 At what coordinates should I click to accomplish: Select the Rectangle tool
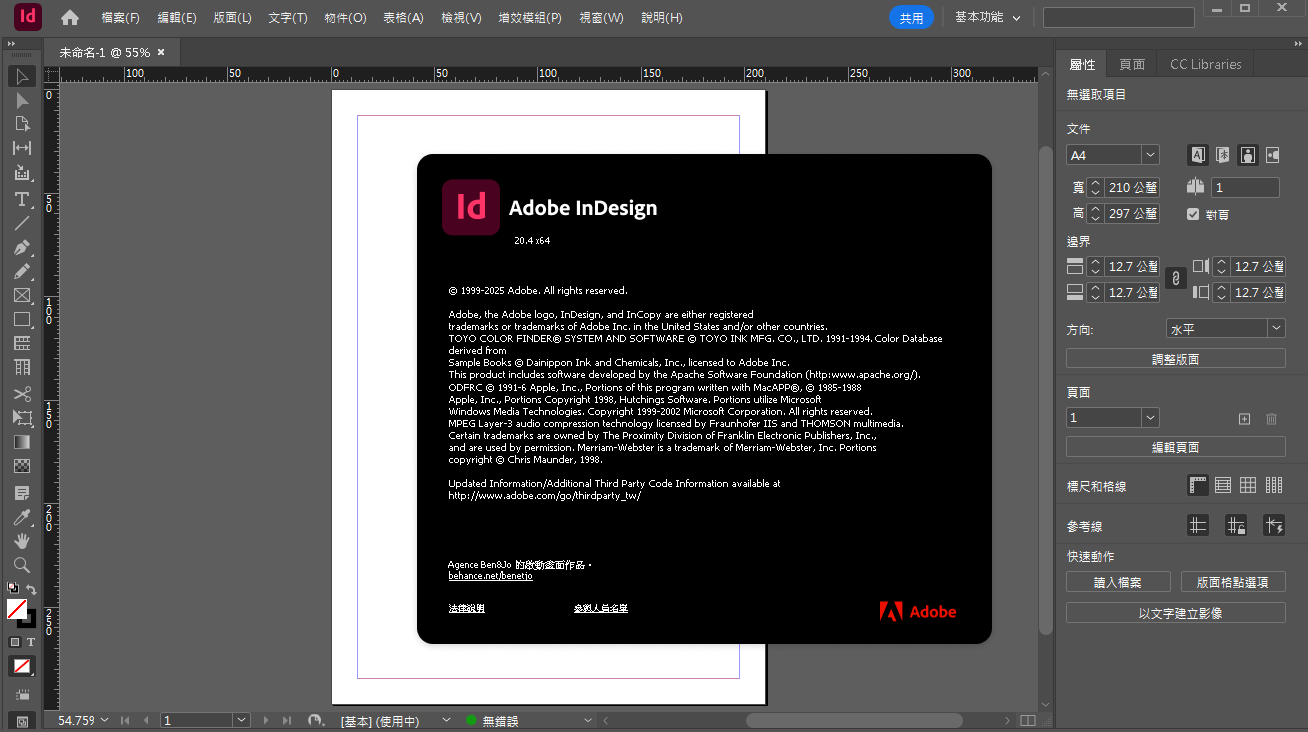[22, 320]
